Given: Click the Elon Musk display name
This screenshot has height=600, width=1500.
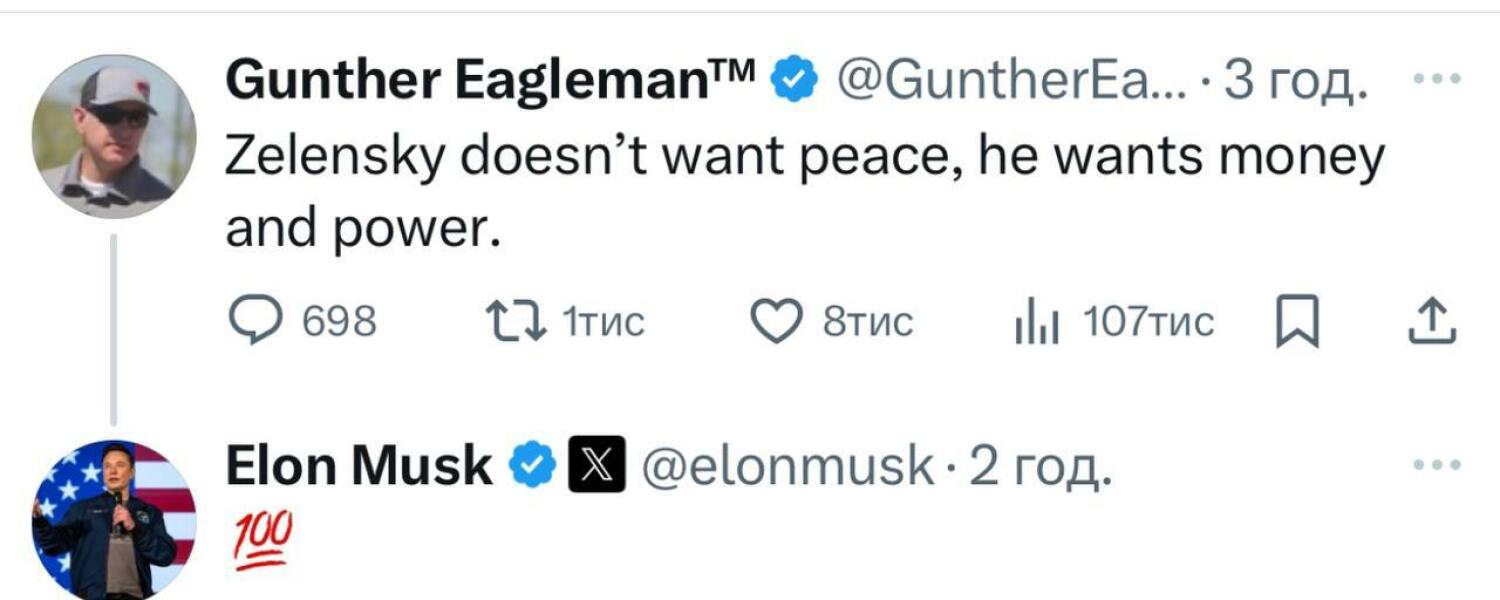Looking at the screenshot, I should [x=358, y=466].
